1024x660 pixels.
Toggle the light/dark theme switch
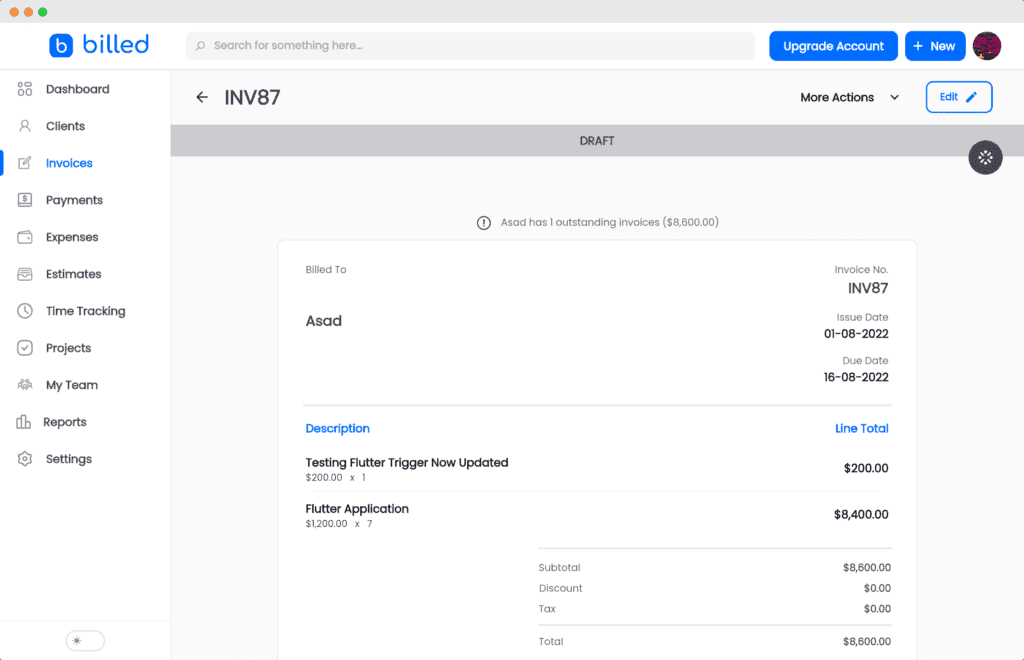85,641
